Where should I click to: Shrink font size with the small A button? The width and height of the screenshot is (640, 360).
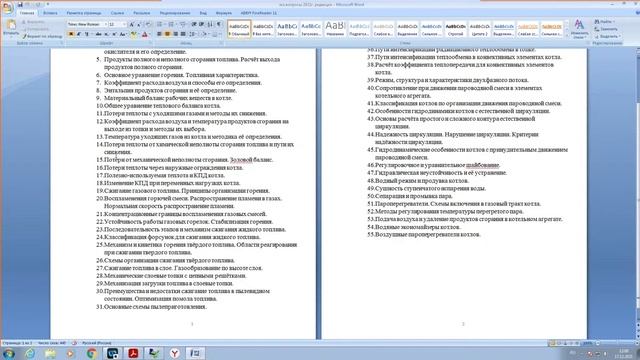pos(139,24)
